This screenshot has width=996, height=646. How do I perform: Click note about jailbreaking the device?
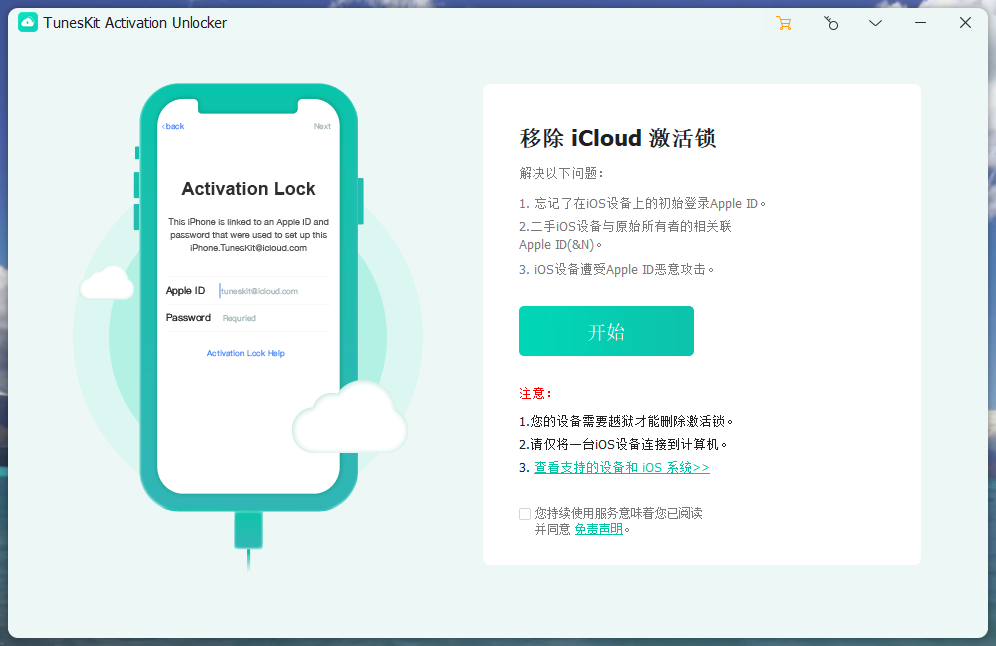pos(626,421)
